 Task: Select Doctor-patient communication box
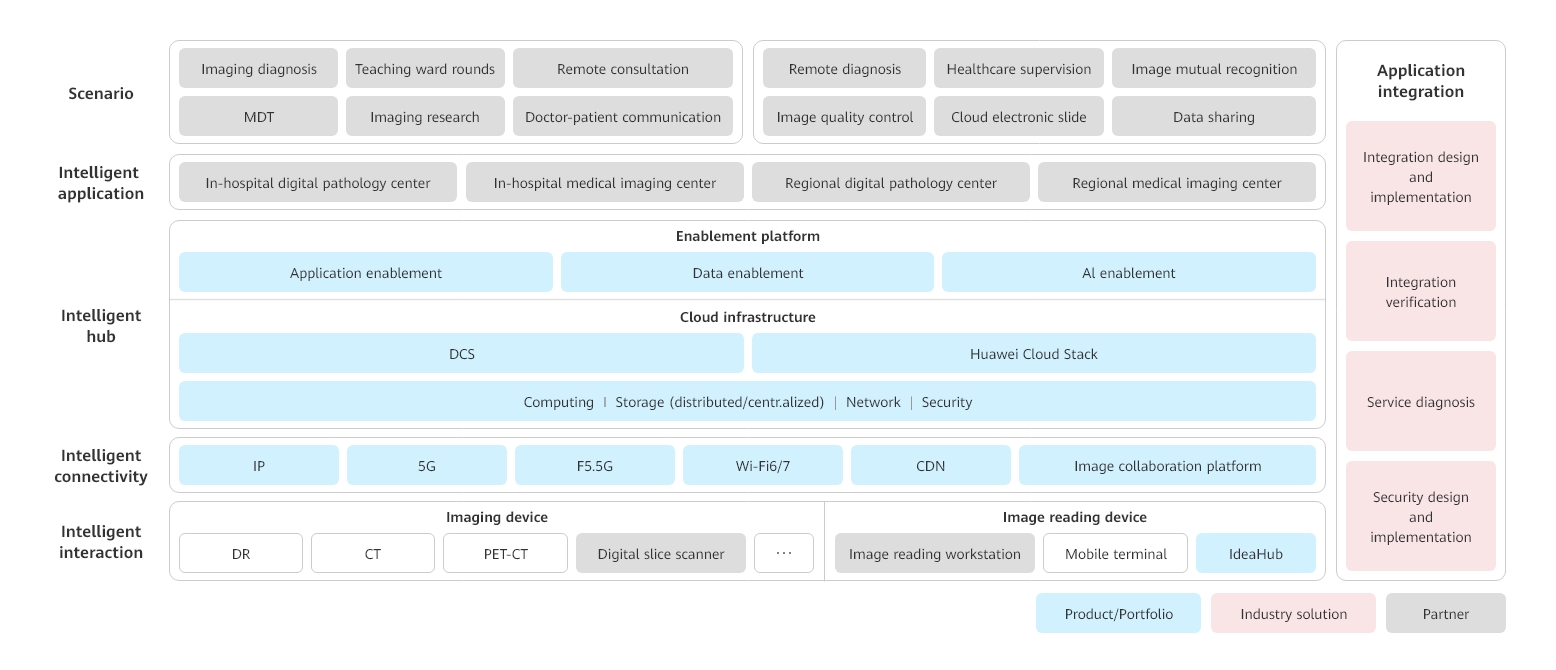pos(623,117)
